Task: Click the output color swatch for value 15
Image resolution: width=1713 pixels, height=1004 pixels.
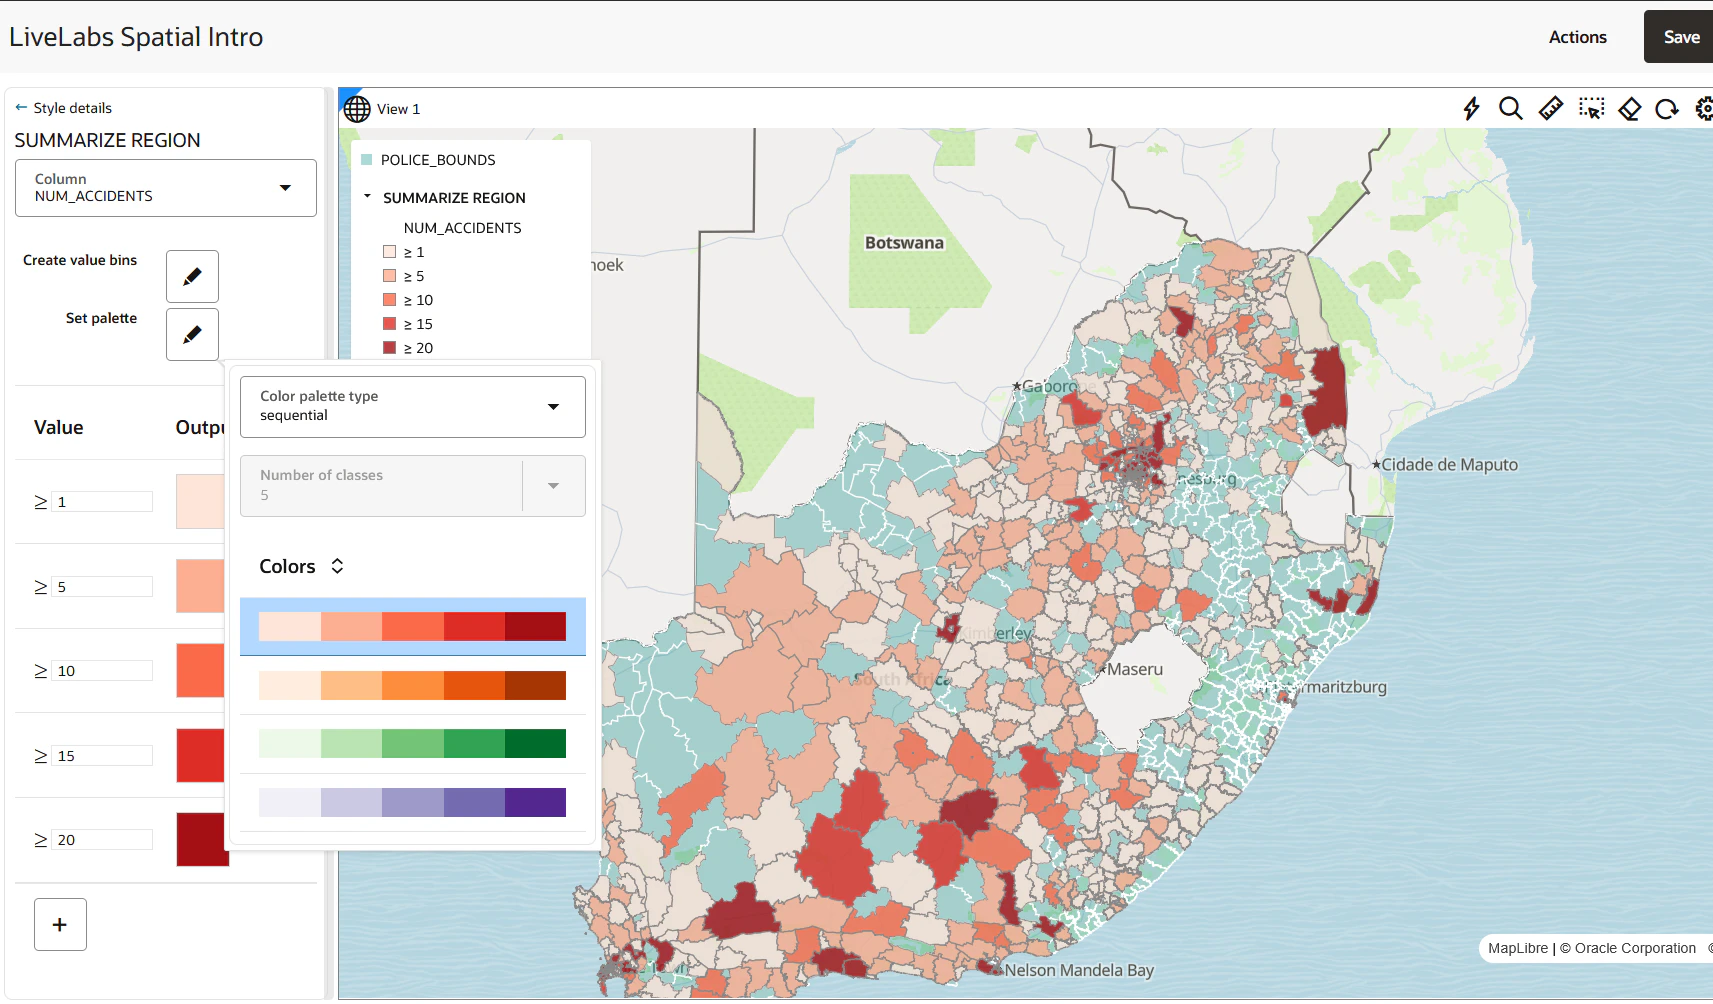Action: point(201,755)
